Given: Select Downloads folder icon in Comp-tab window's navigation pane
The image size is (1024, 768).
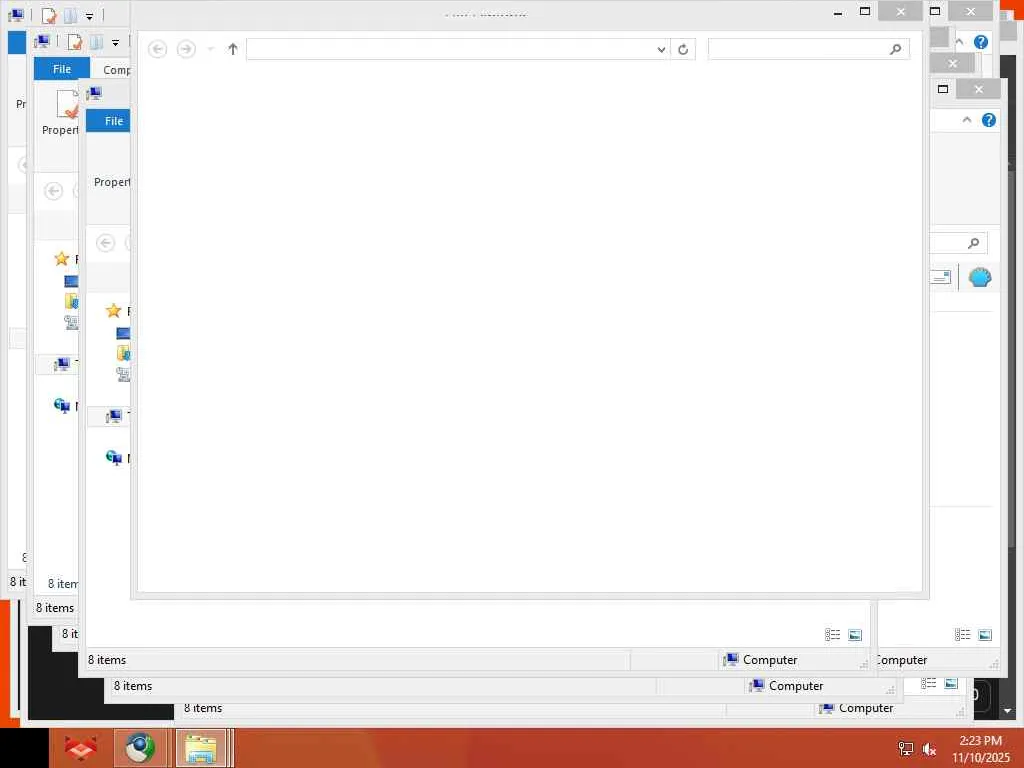Looking at the screenshot, I should coord(71,301).
